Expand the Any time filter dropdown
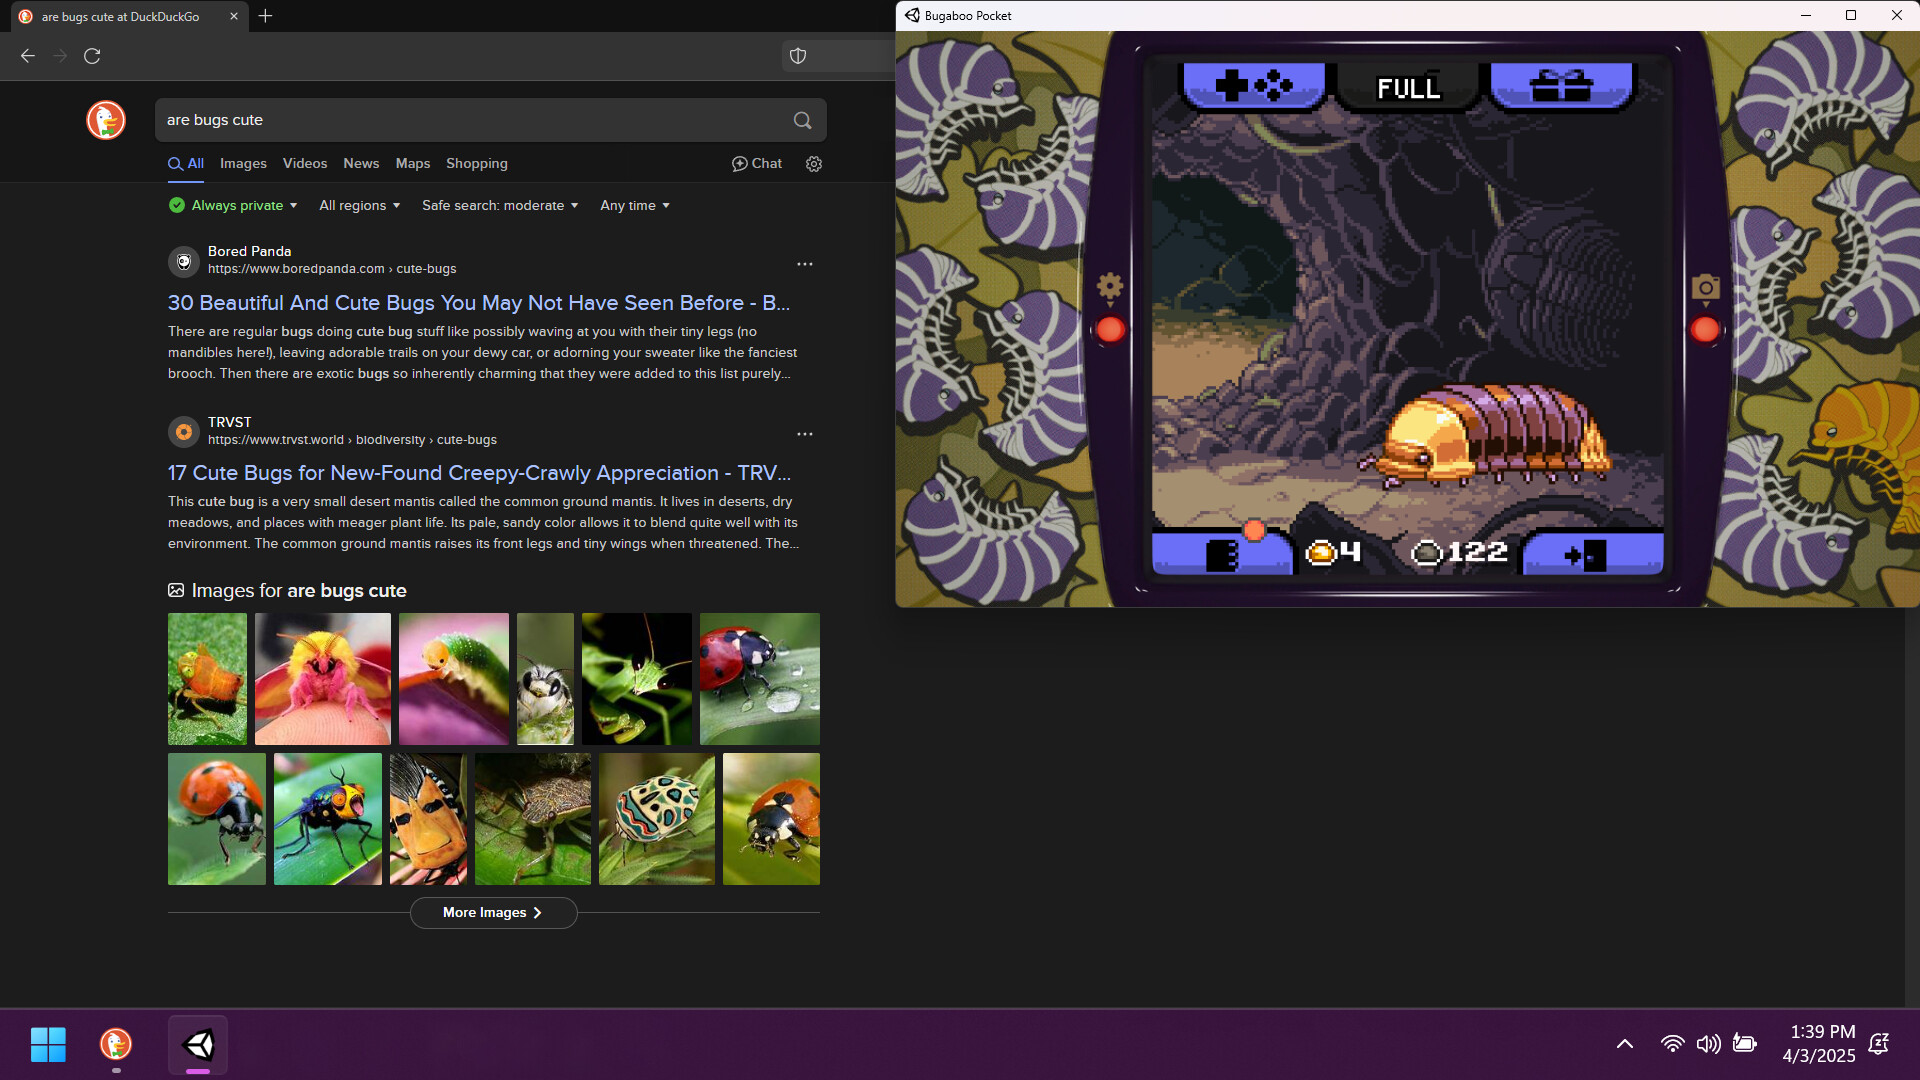Image resolution: width=1920 pixels, height=1080 pixels. pos(634,205)
